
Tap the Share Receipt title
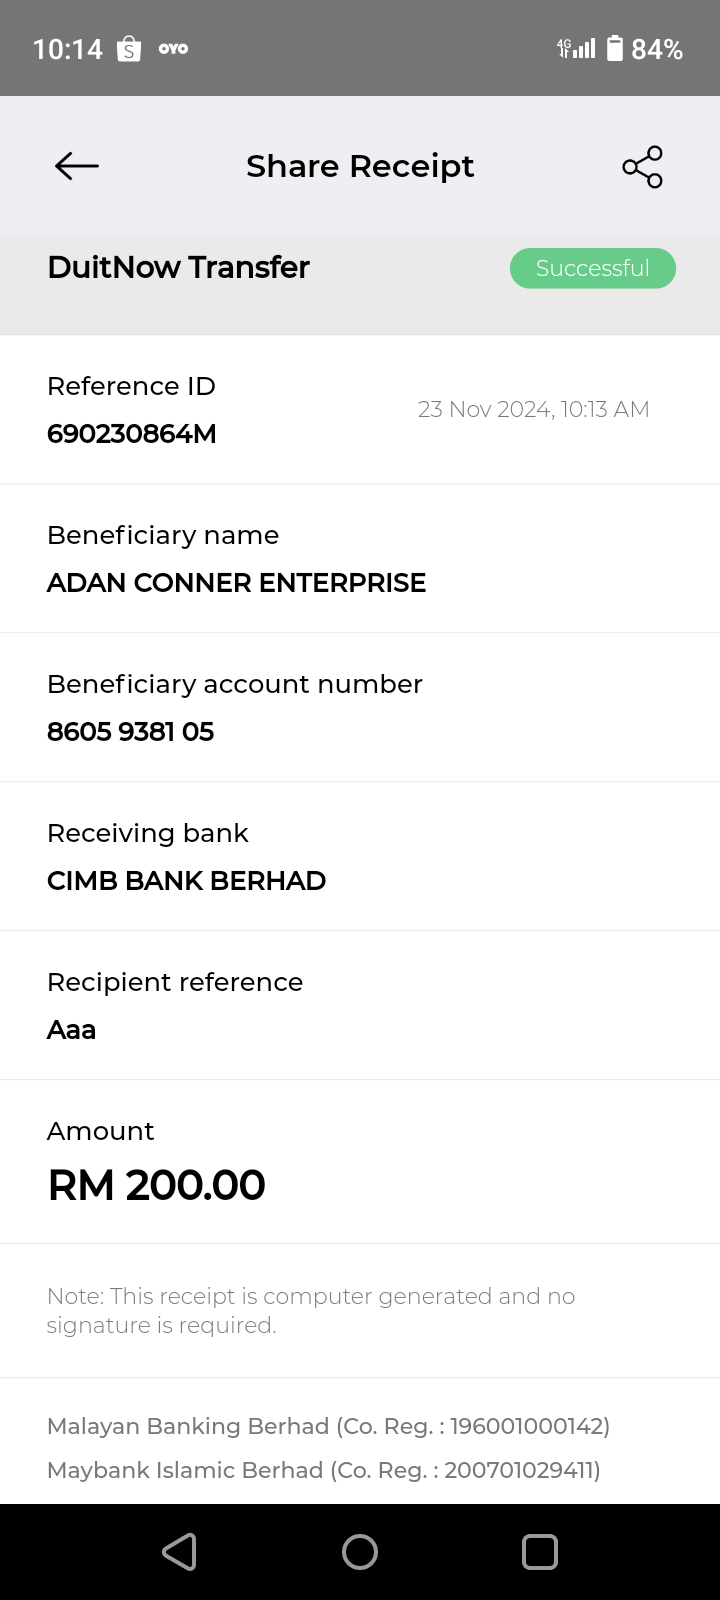pos(360,166)
